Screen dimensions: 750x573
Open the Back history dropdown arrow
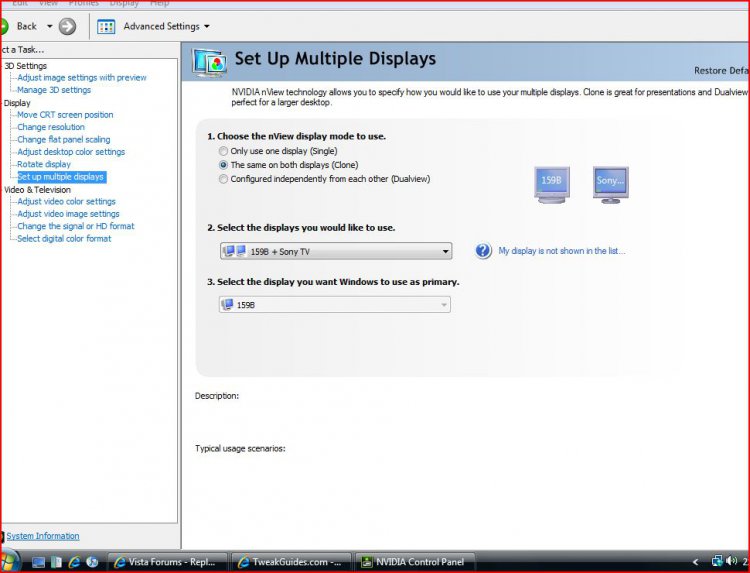point(49,26)
